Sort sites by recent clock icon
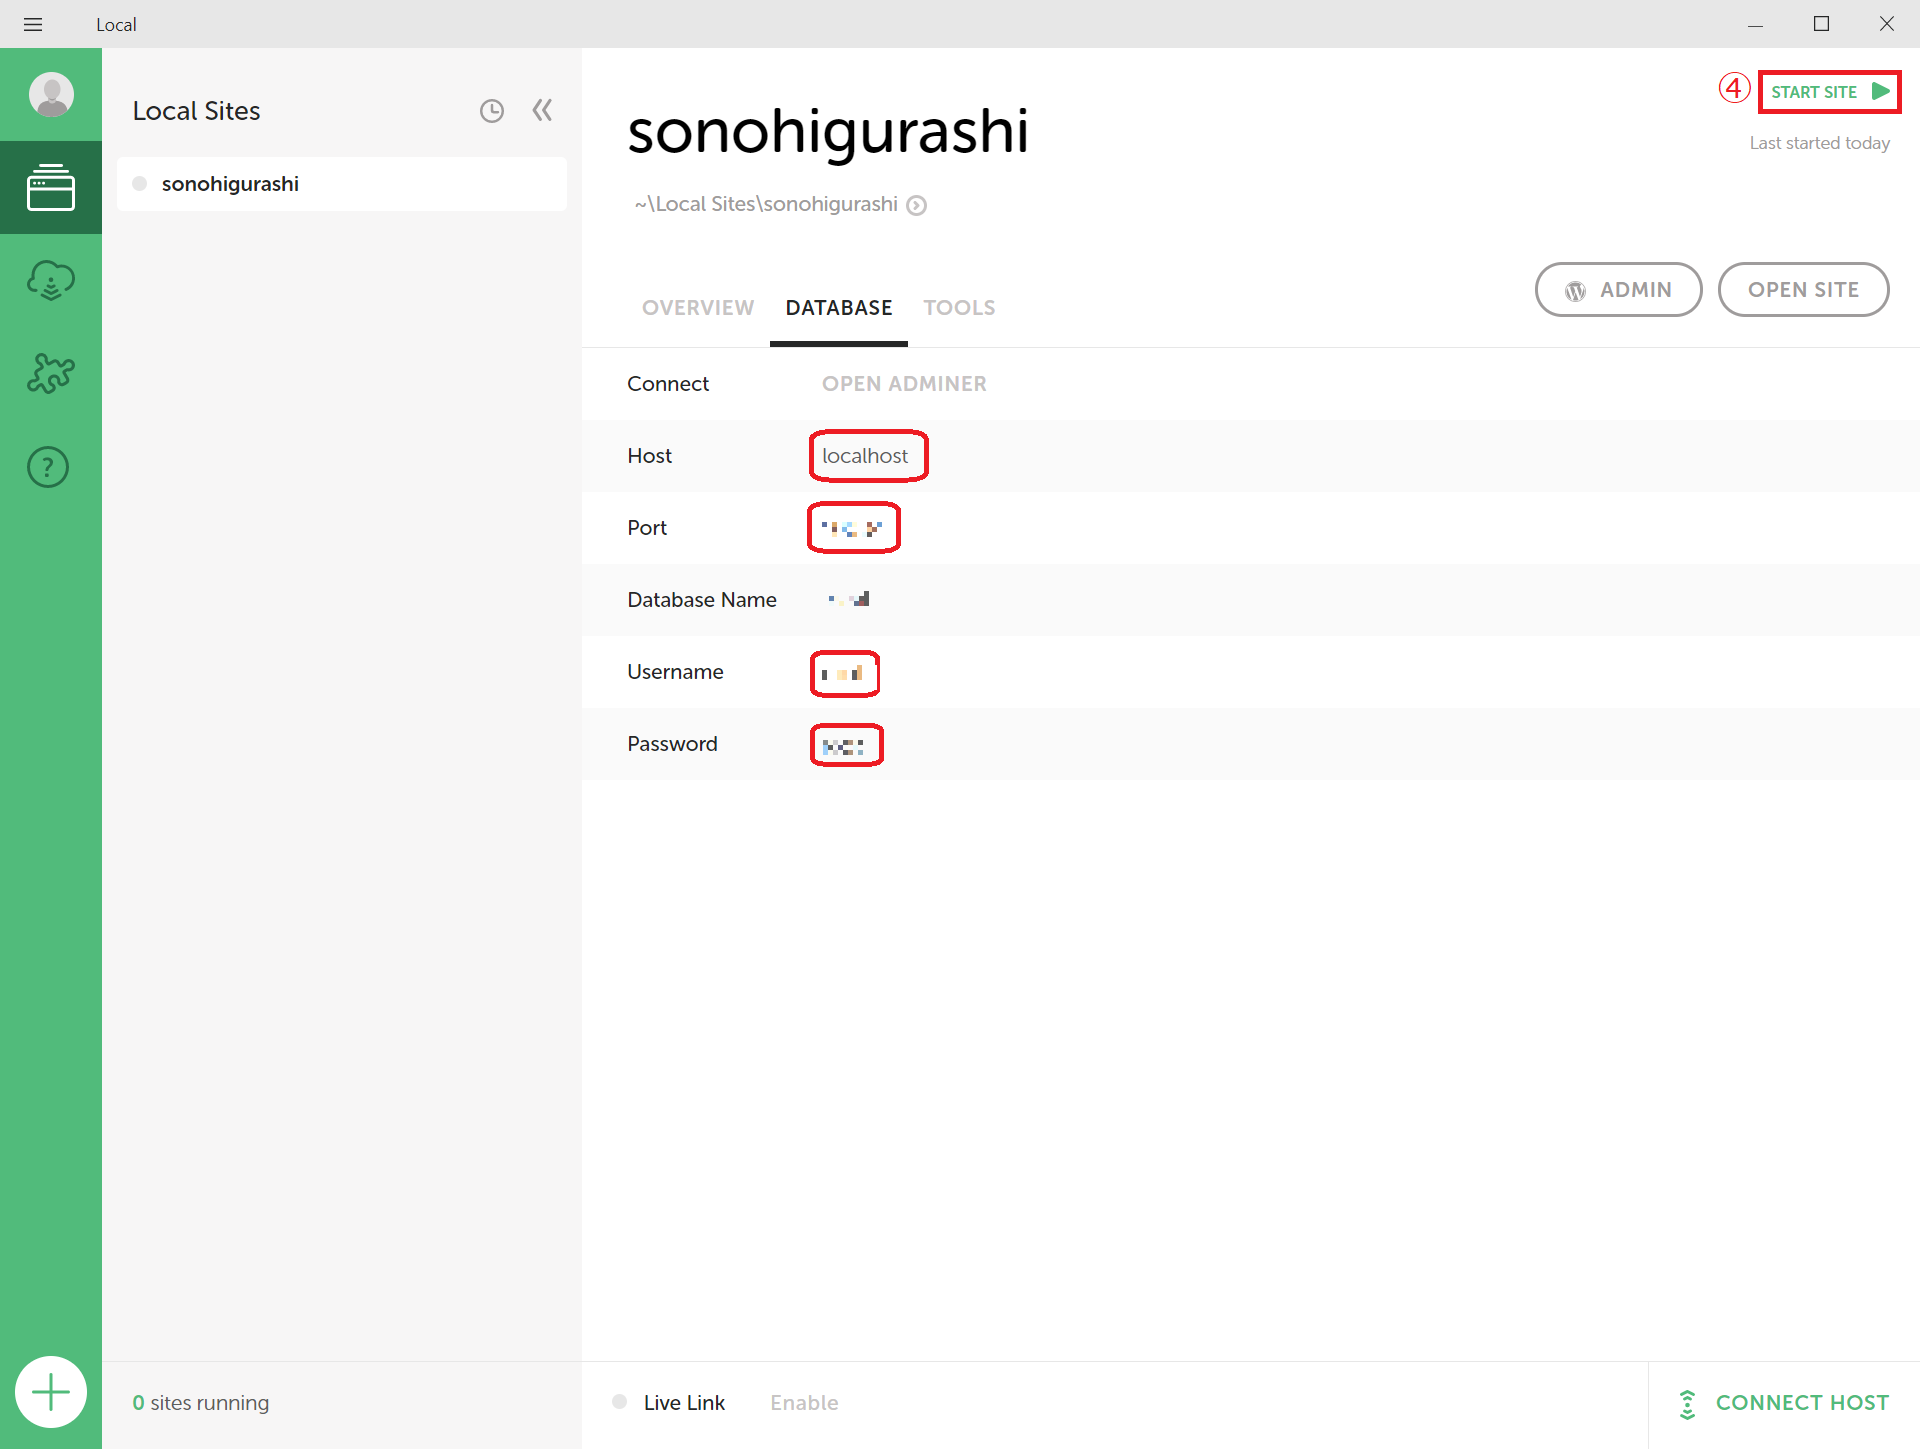The image size is (1920, 1449). point(492,111)
